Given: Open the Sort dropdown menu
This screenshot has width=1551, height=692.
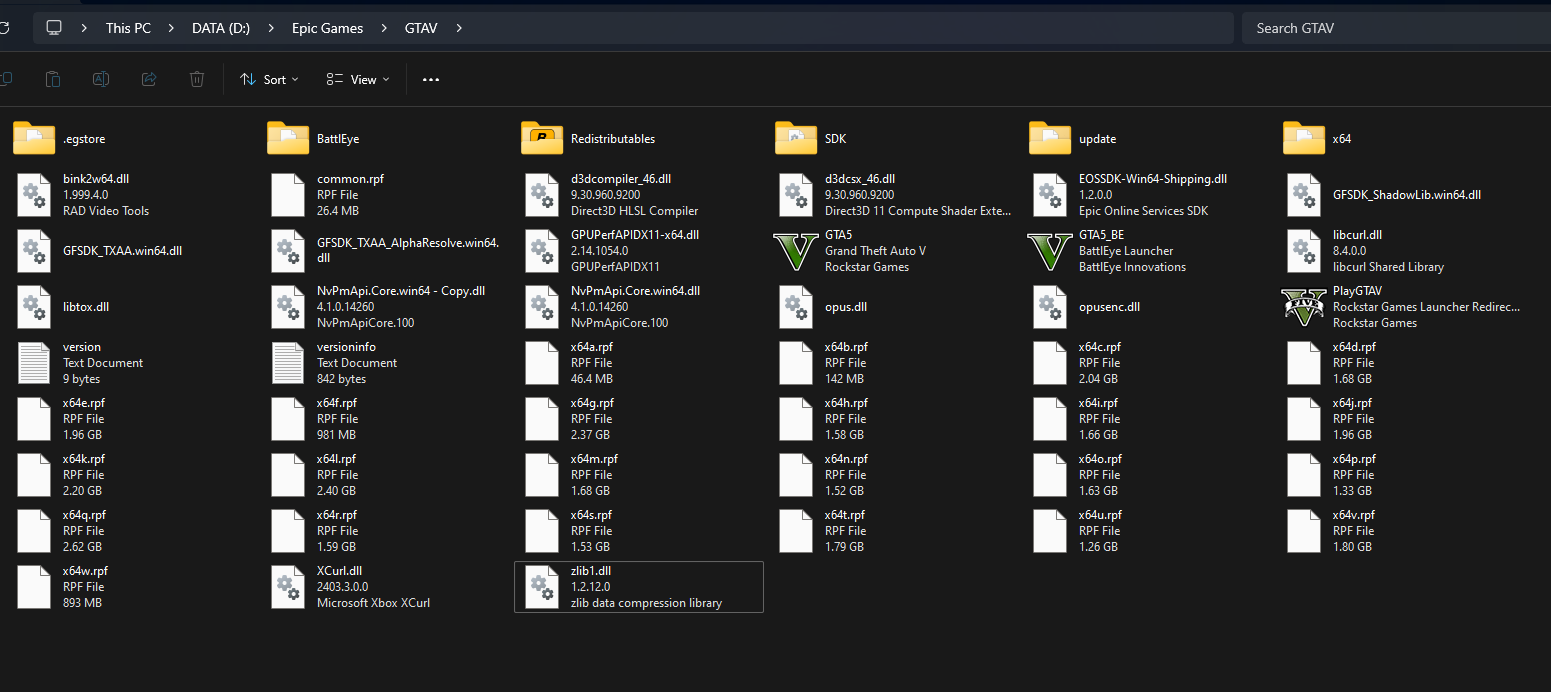Looking at the screenshot, I should (x=269, y=79).
